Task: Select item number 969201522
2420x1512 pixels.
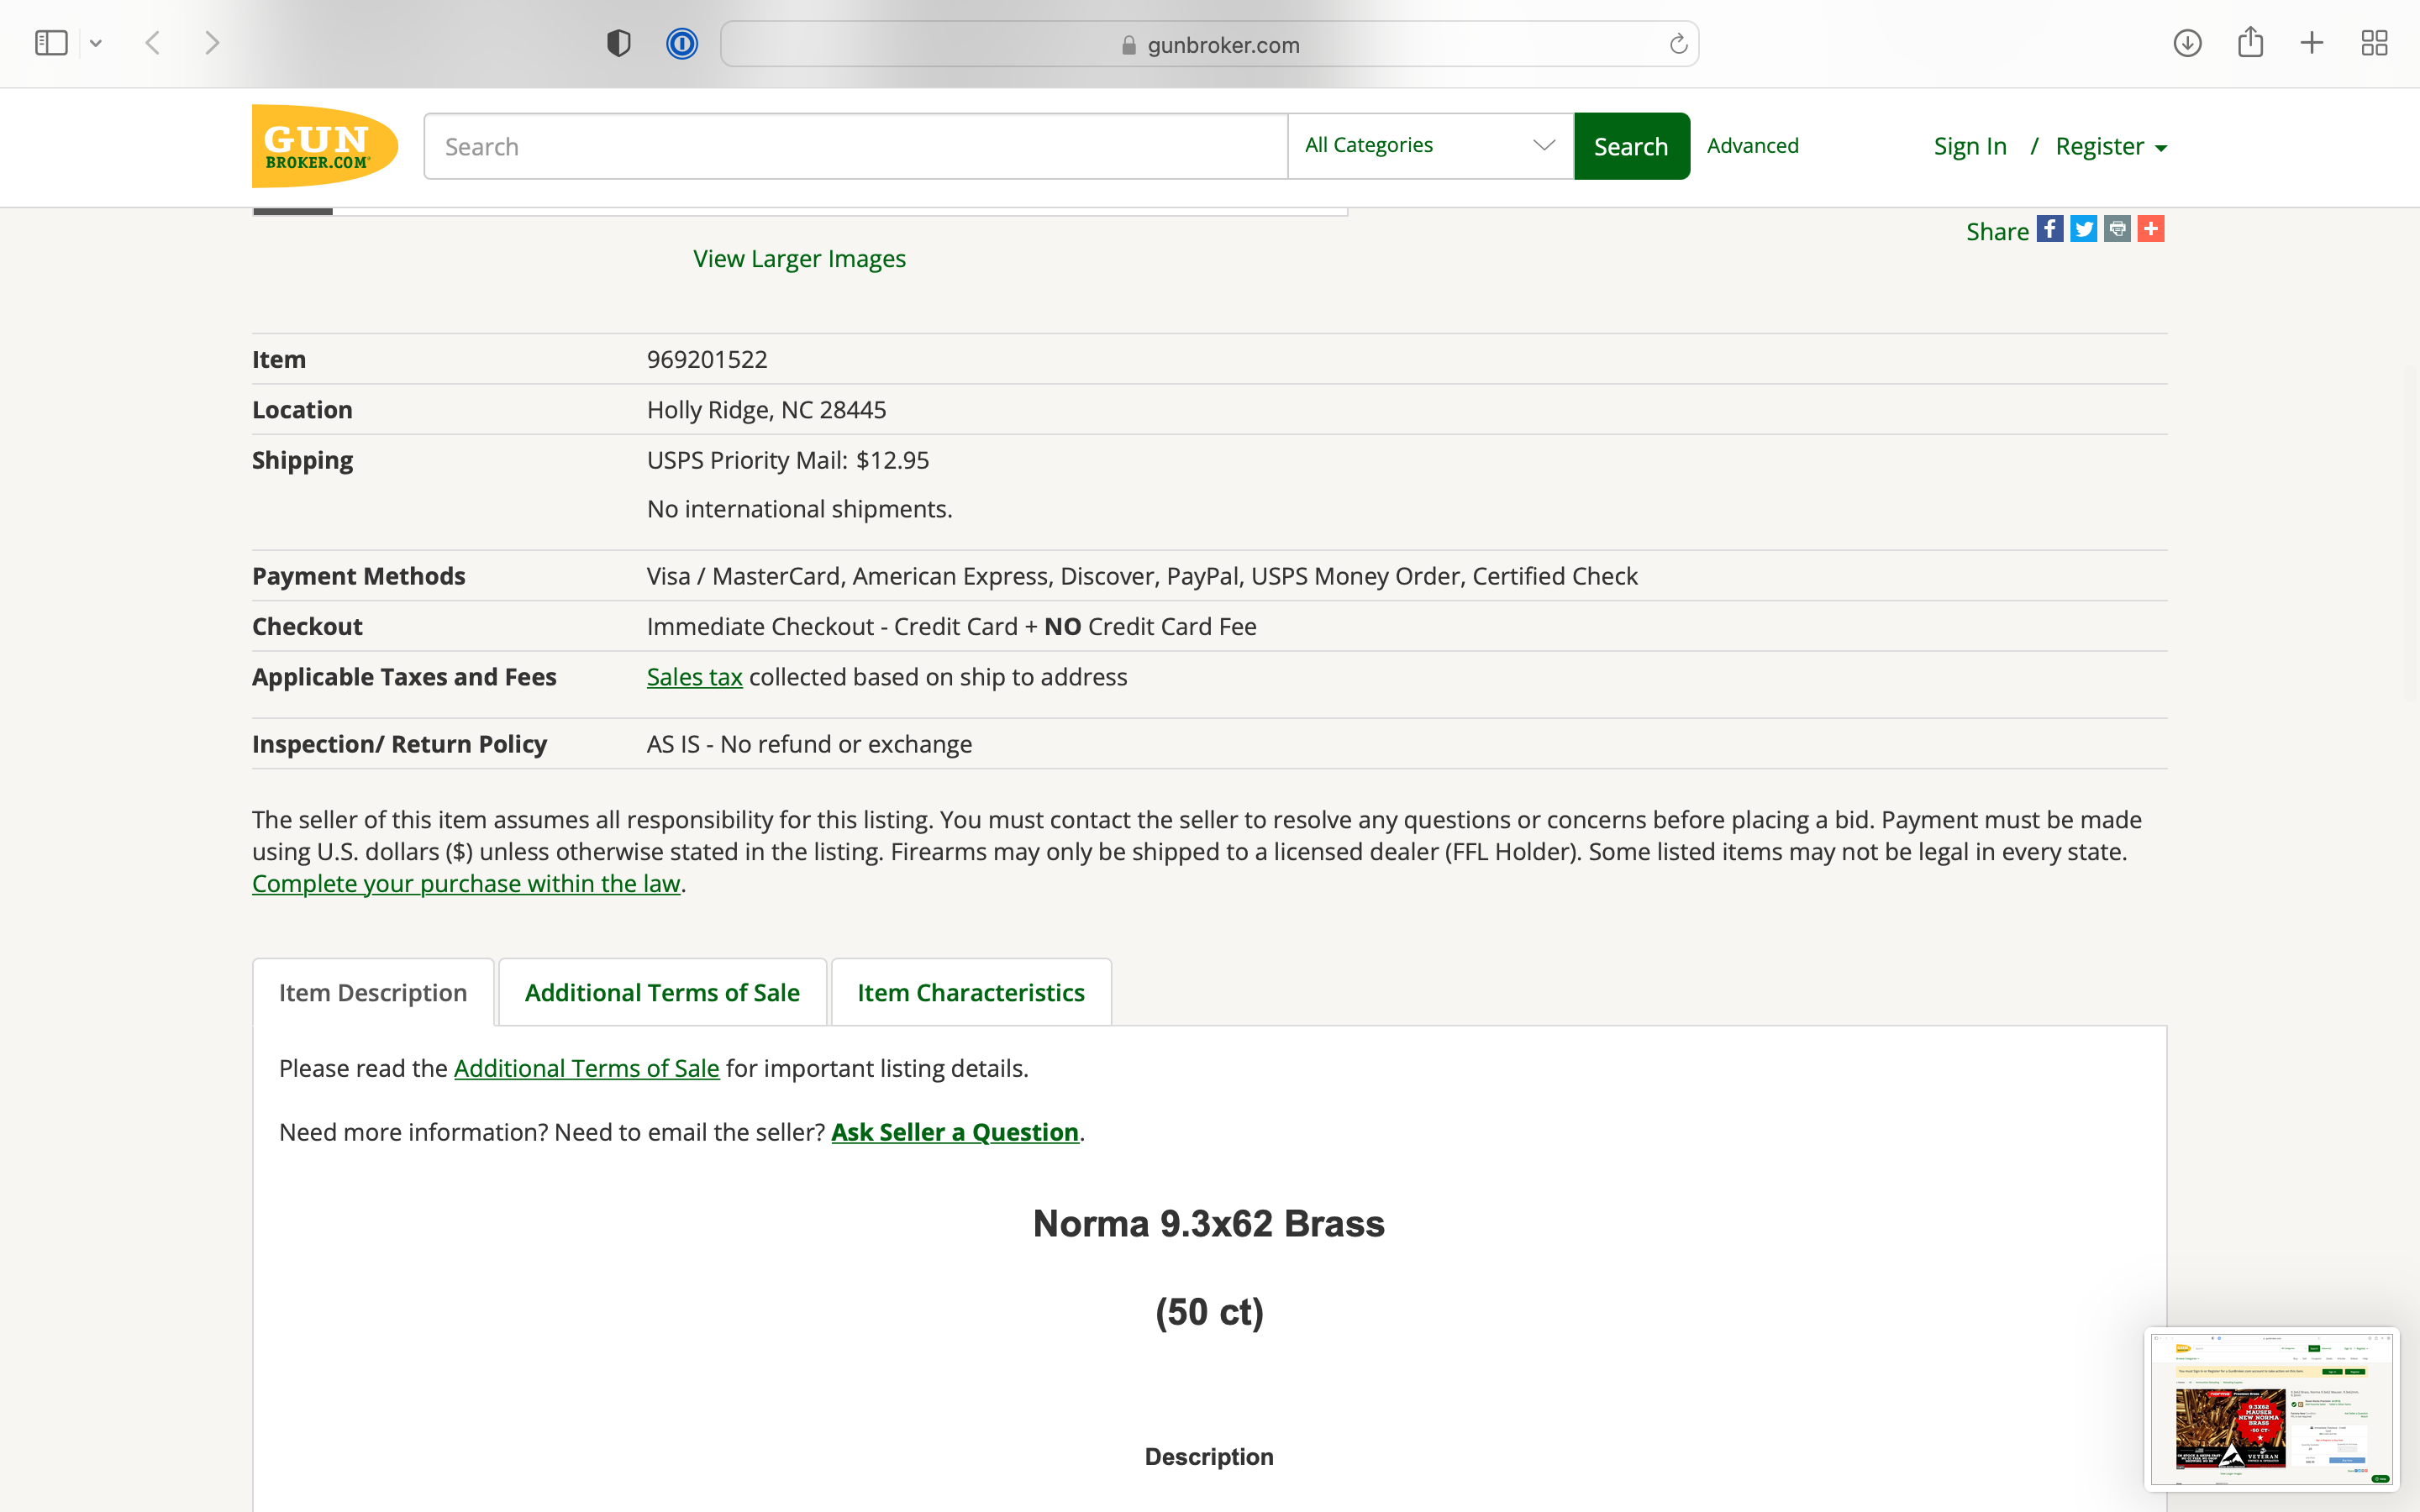Action: (x=707, y=359)
